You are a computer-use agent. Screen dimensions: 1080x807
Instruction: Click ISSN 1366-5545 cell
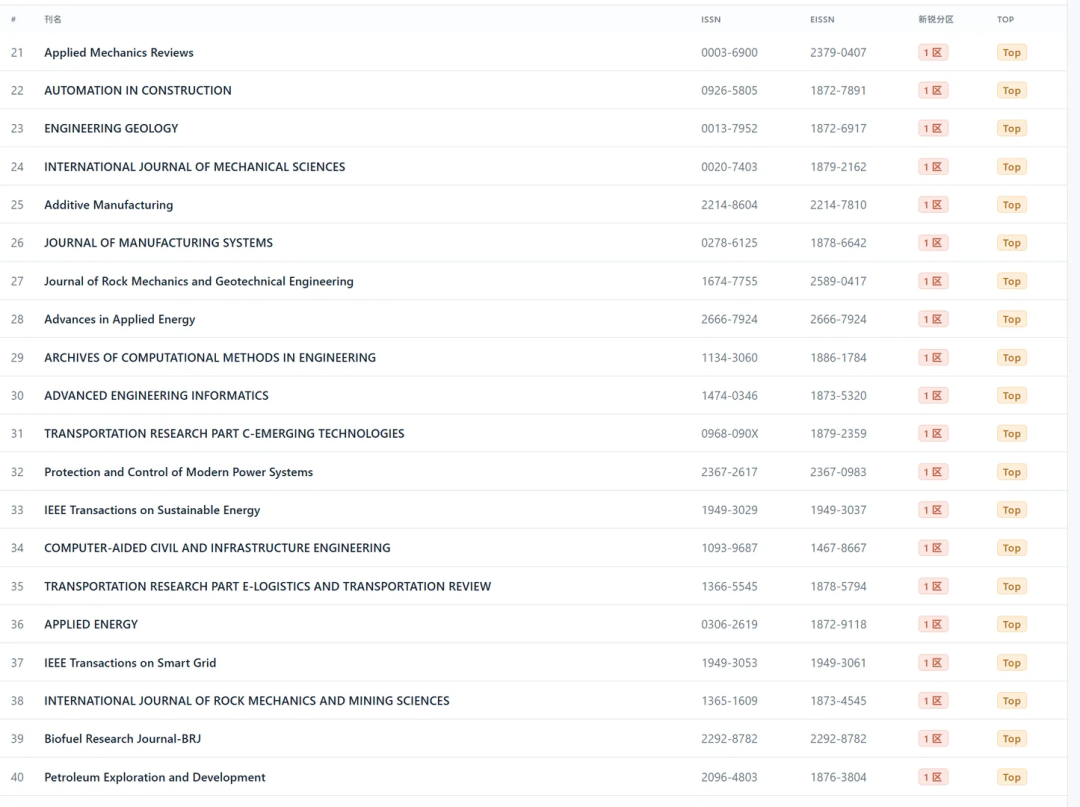(x=729, y=586)
